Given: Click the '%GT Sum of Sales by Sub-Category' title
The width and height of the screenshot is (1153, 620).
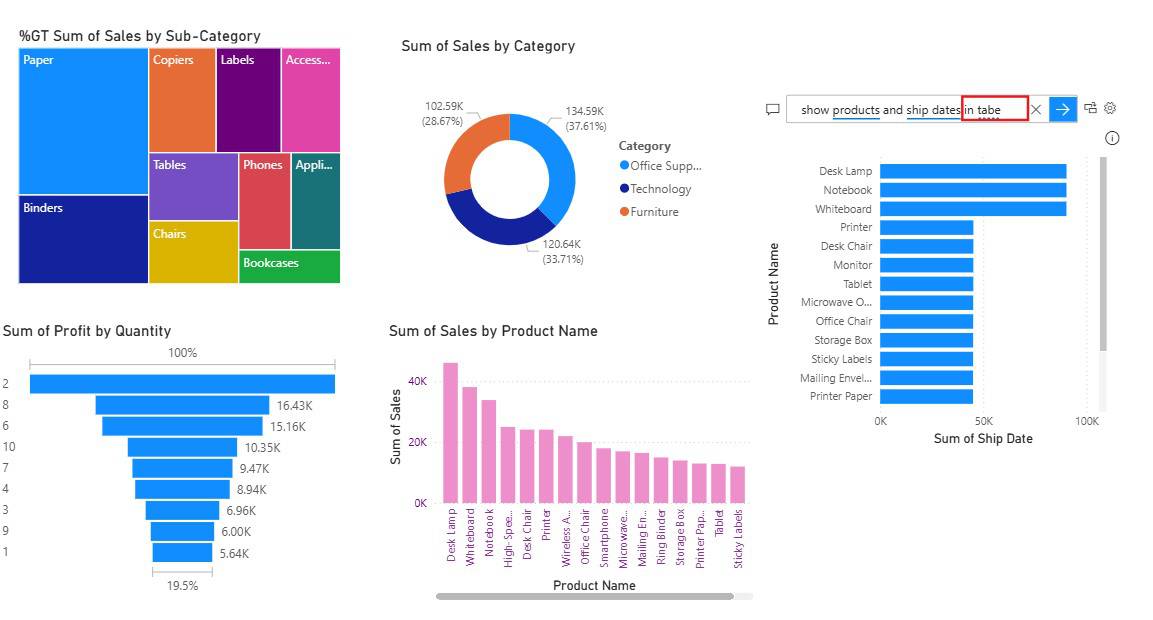Looking at the screenshot, I should (x=140, y=36).
